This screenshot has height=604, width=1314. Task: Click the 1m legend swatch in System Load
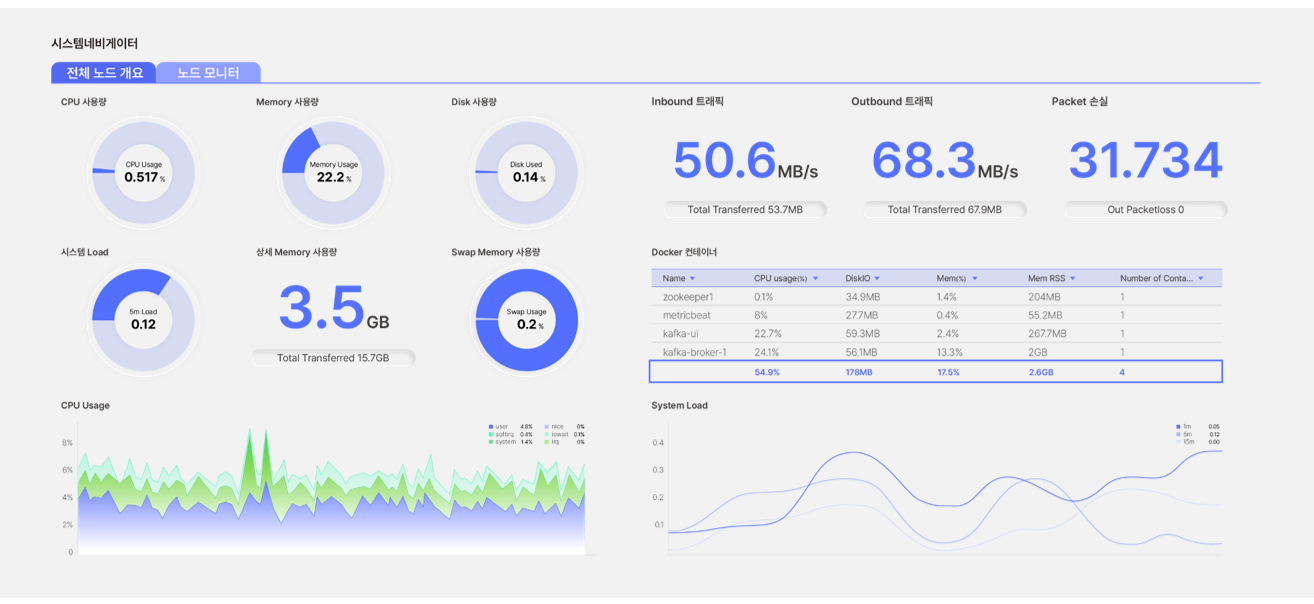[x=1179, y=427]
